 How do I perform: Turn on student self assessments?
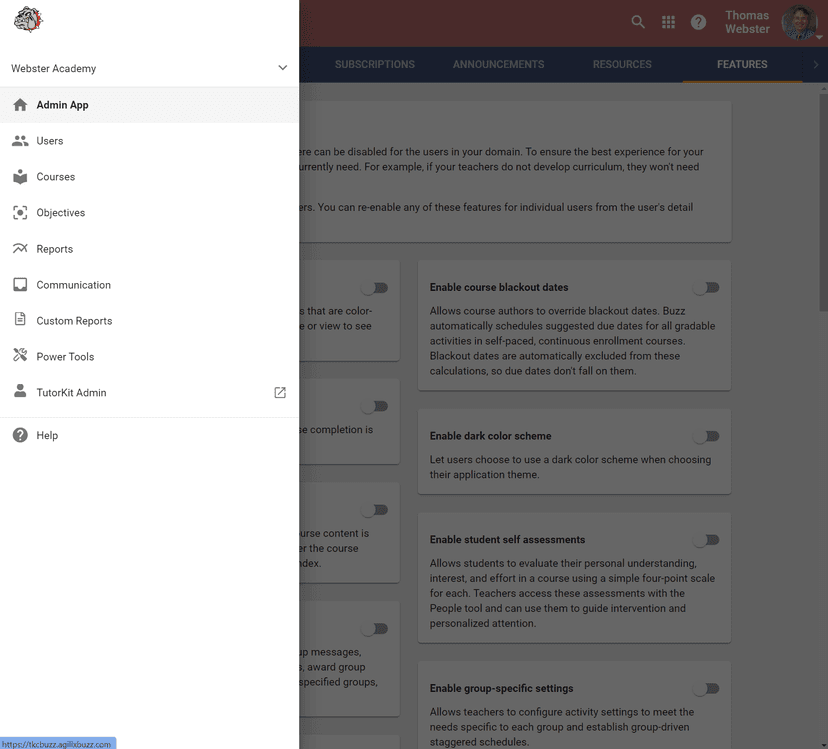[707, 540]
